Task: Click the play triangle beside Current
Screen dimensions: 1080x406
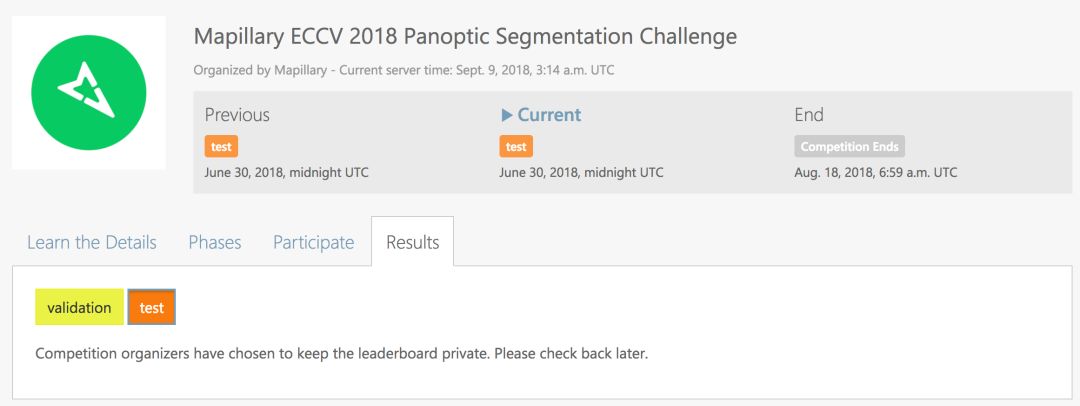Action: (x=506, y=115)
